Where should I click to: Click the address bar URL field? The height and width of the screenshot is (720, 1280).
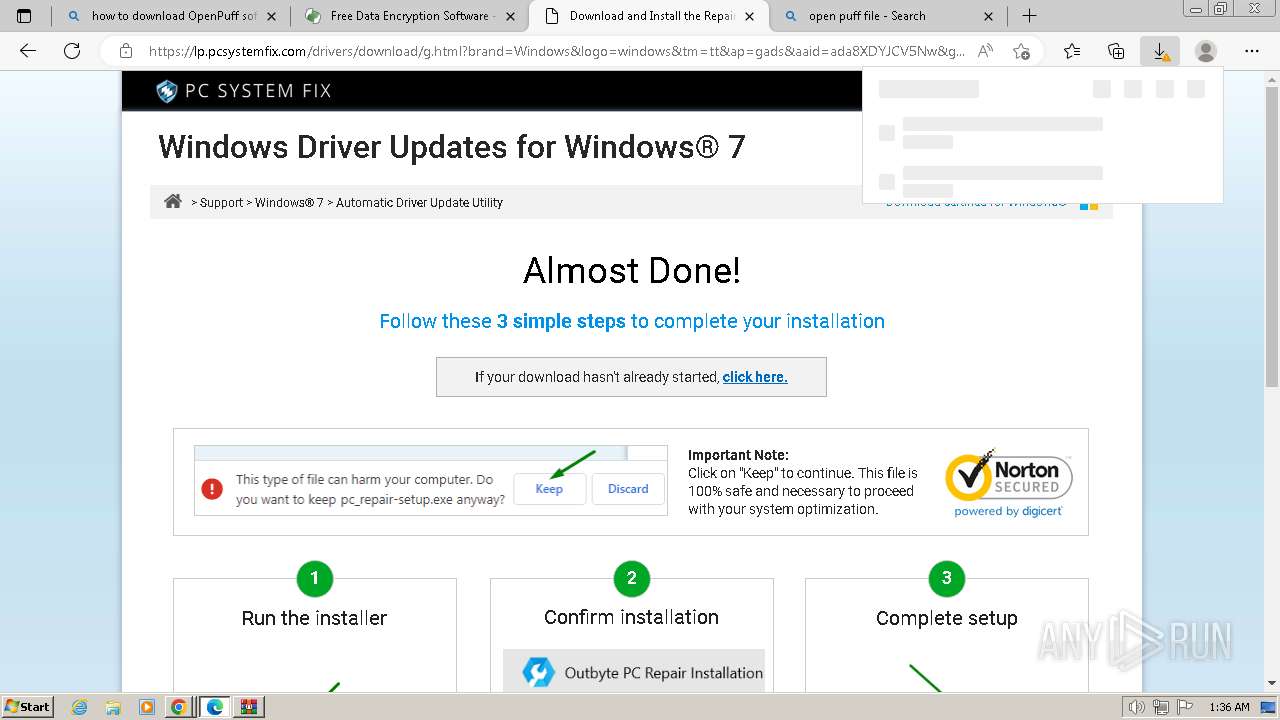556,51
